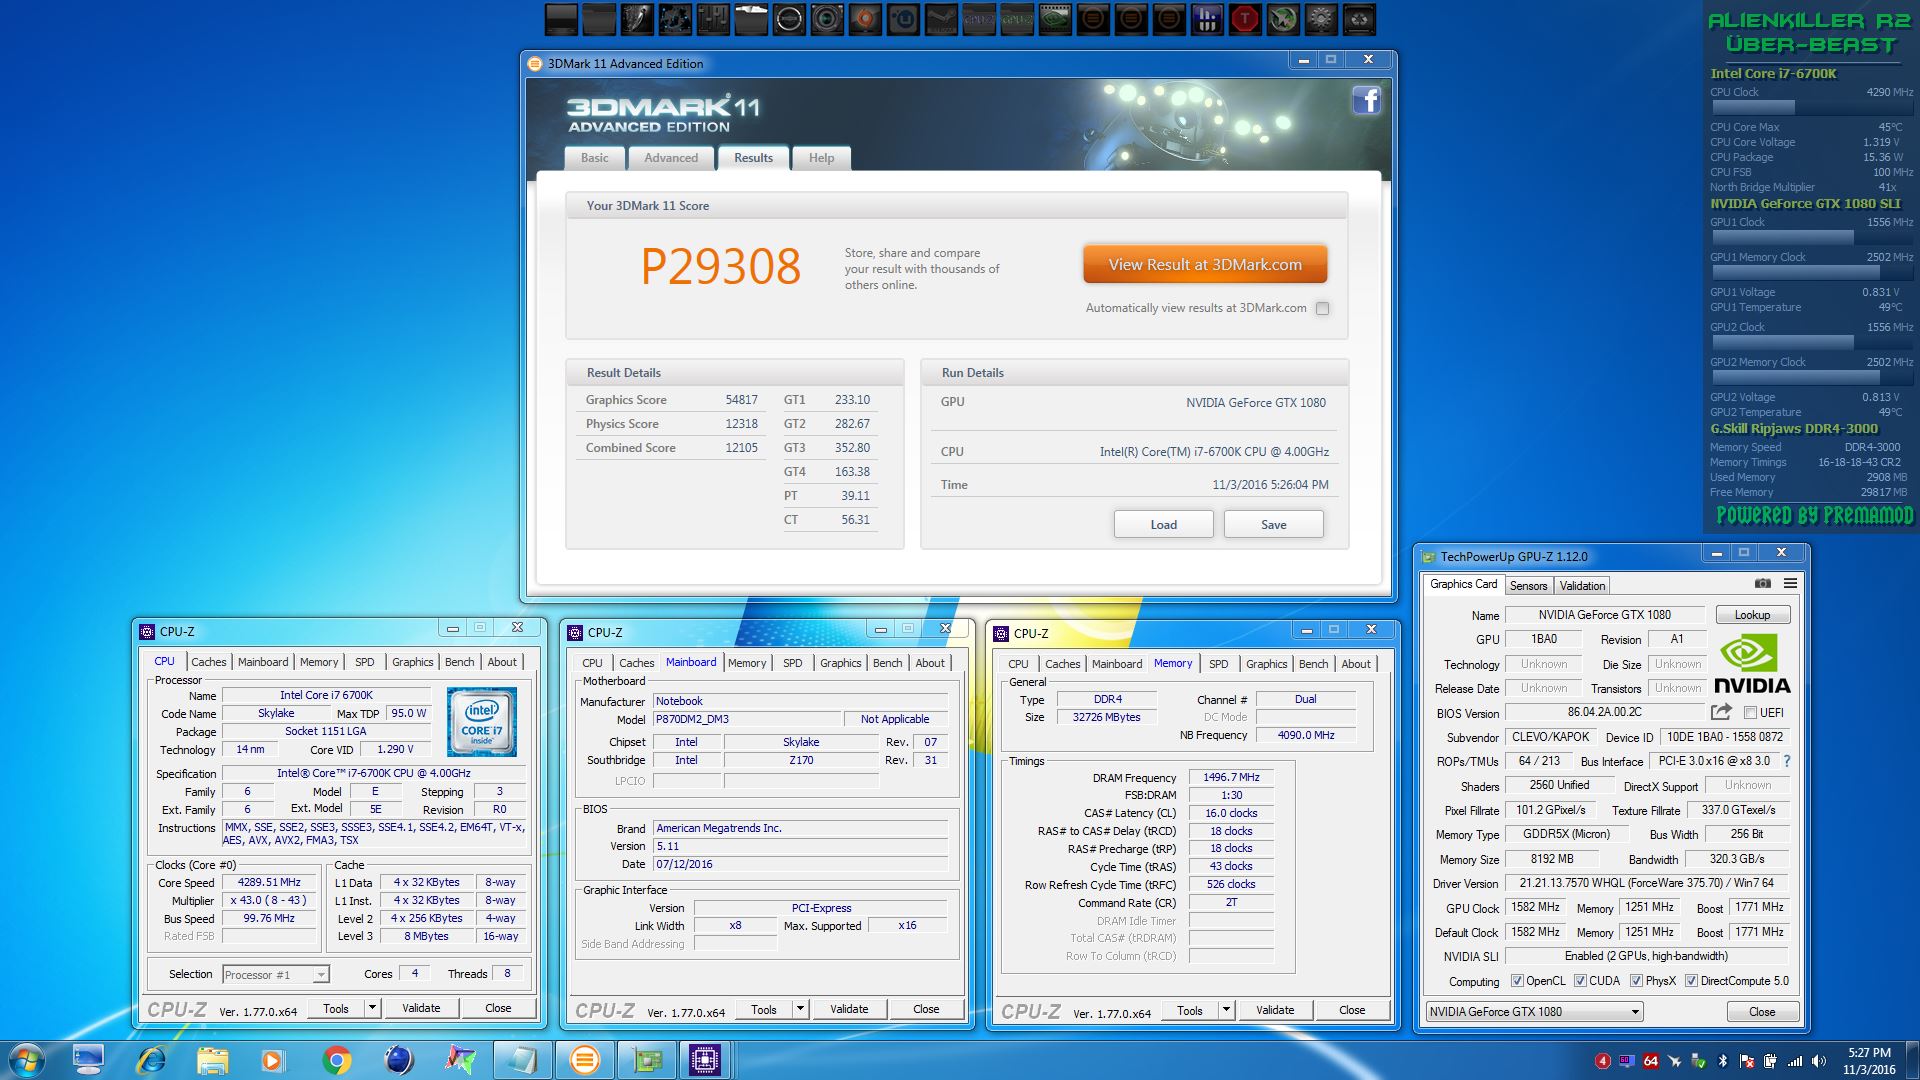Open the Sensors tab in GPU-Z
The height and width of the screenshot is (1080, 1920).
pos(1528,586)
